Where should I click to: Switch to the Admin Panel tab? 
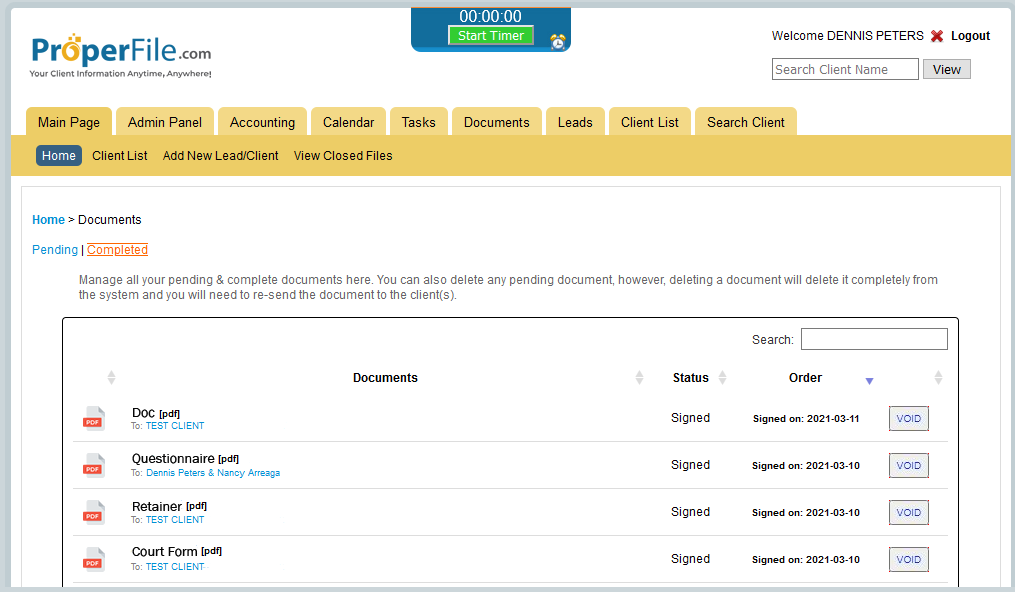pyautogui.click(x=165, y=122)
